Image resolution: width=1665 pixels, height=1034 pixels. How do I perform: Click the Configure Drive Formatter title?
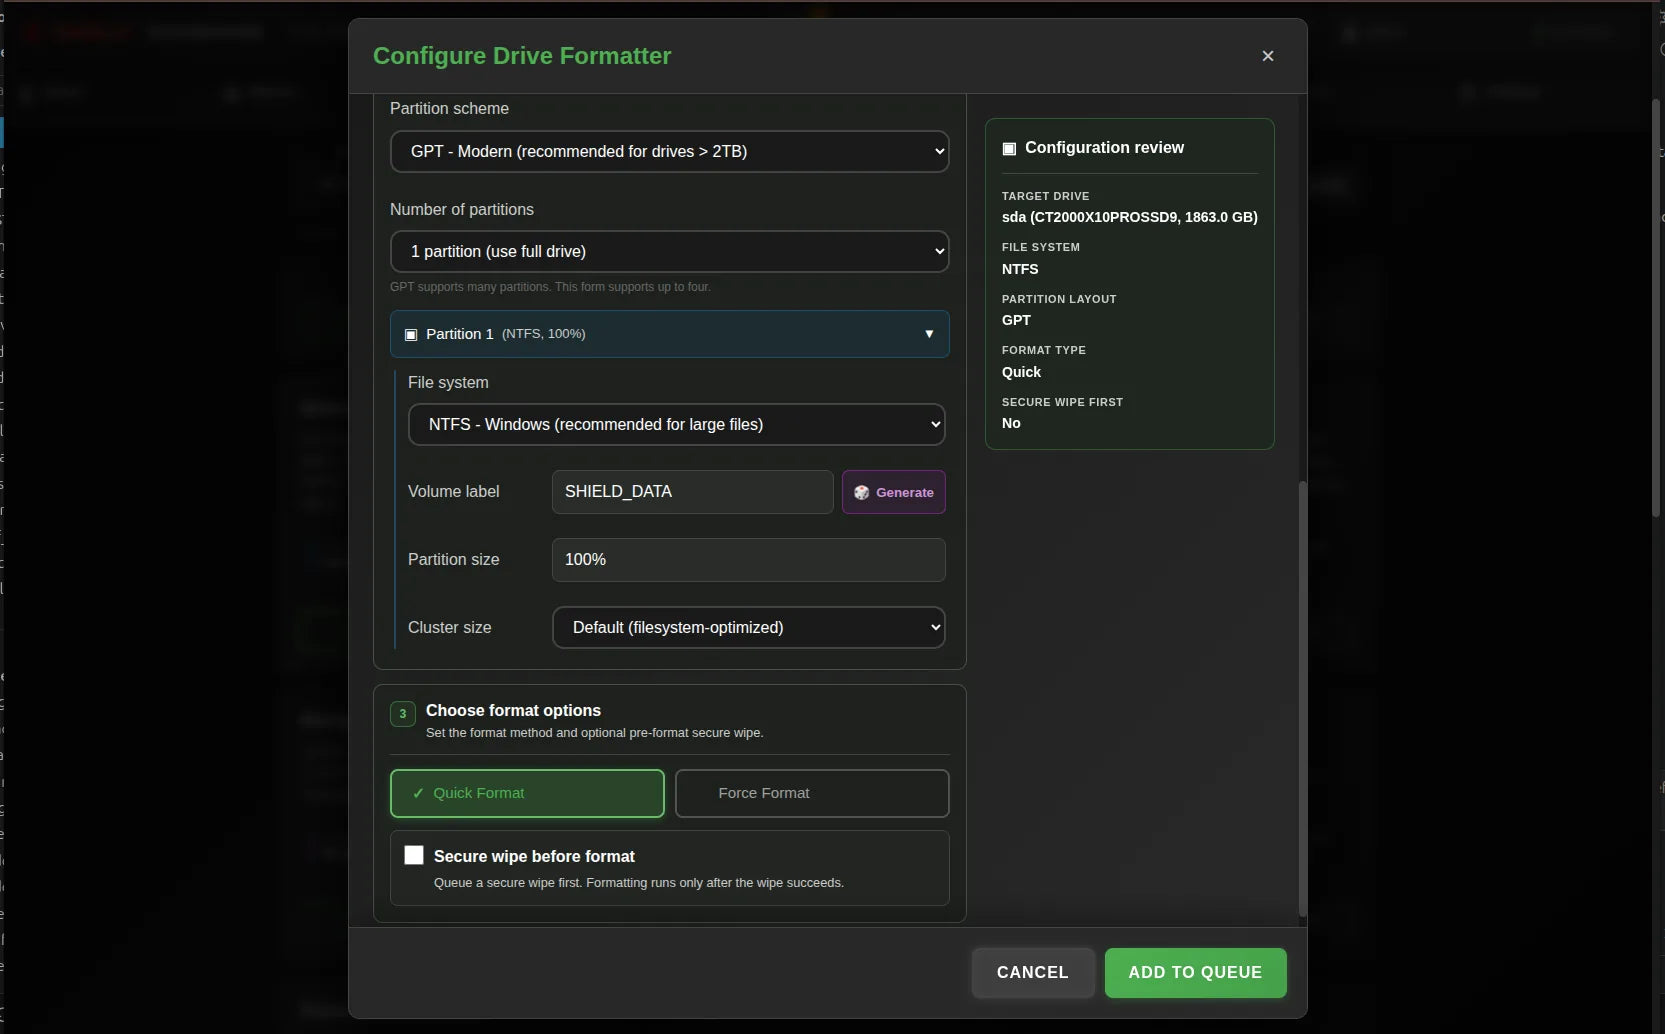(x=522, y=56)
